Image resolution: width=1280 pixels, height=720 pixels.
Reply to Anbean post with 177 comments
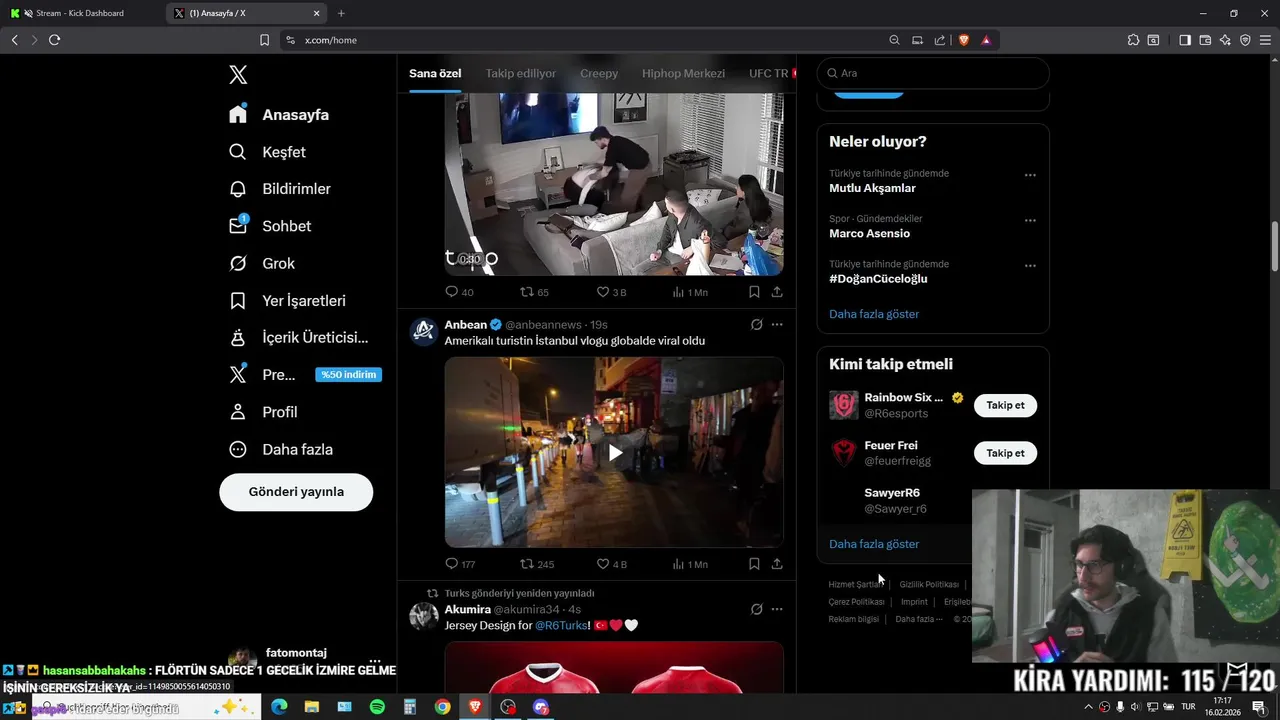(460, 564)
